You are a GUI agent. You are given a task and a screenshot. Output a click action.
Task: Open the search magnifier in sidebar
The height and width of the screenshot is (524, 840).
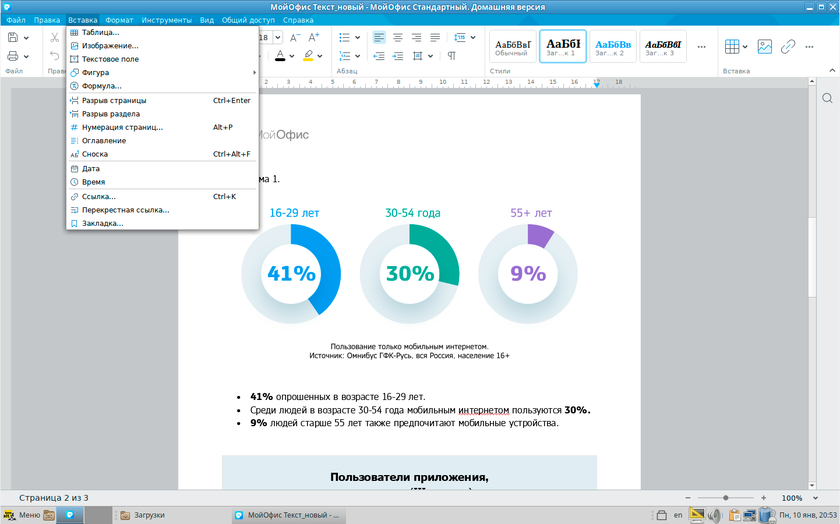pos(827,99)
